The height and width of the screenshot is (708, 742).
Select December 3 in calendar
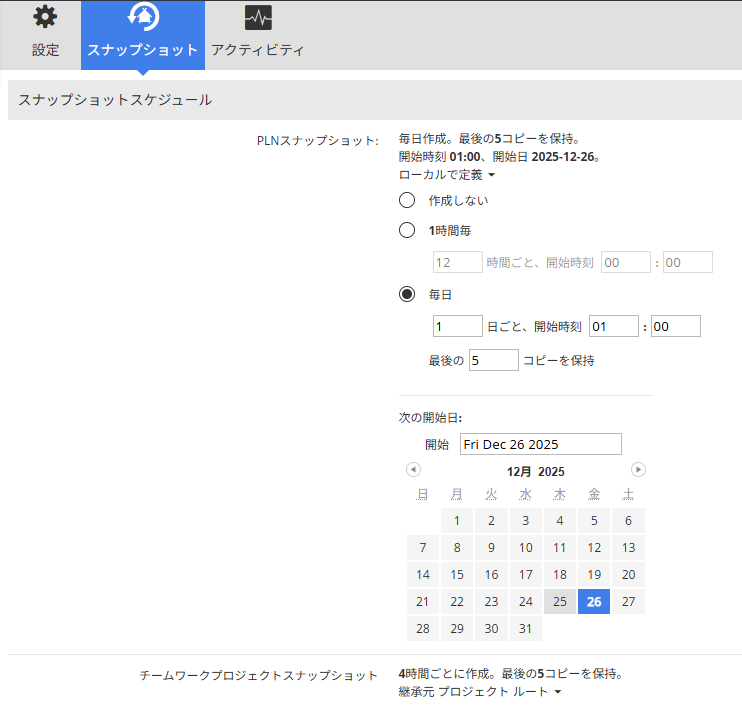click(526, 521)
